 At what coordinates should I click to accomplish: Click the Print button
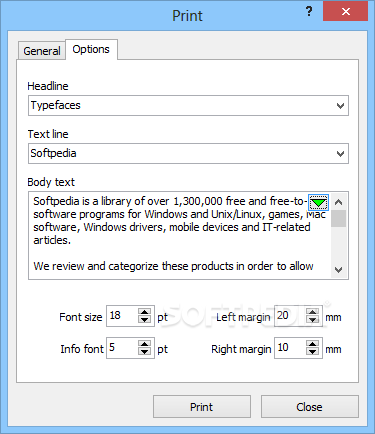202,407
